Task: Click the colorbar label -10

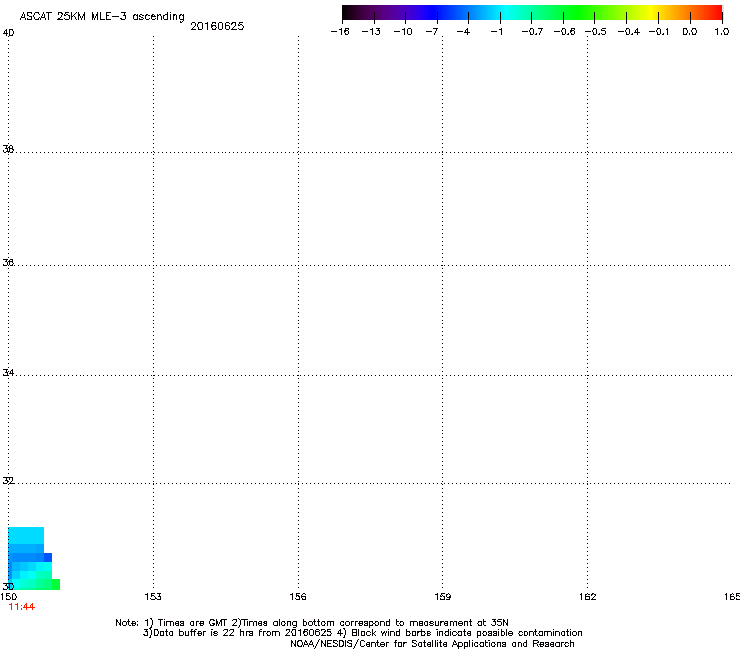Action: 403,32
